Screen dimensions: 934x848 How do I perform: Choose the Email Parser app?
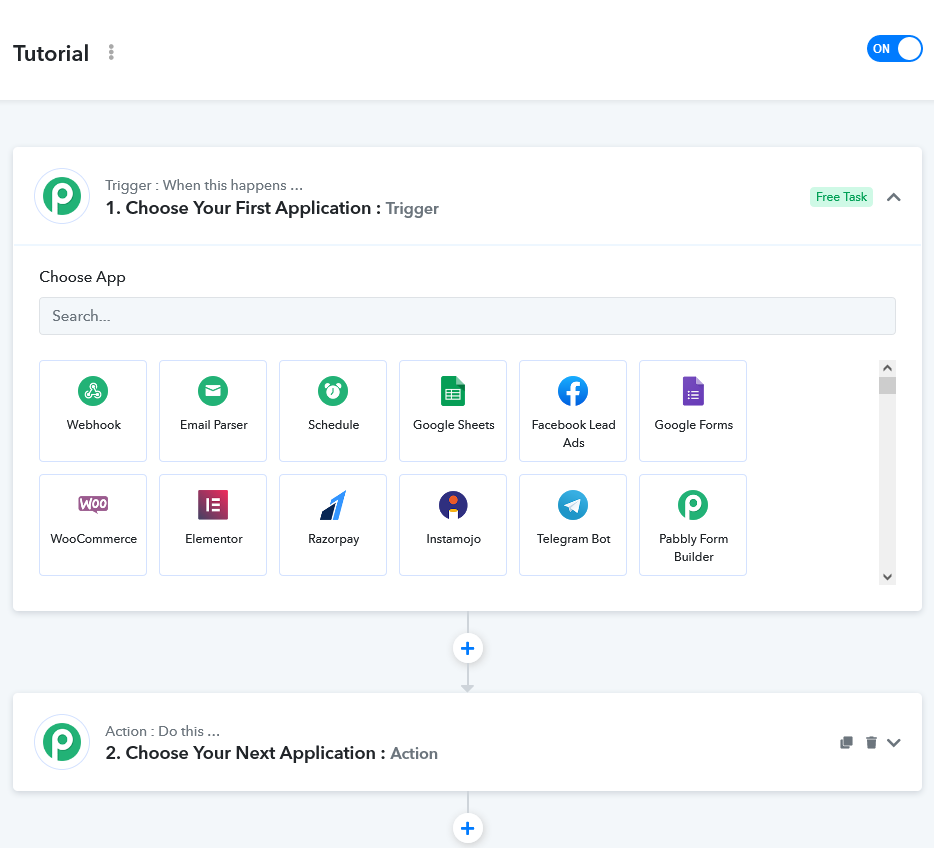(213, 410)
